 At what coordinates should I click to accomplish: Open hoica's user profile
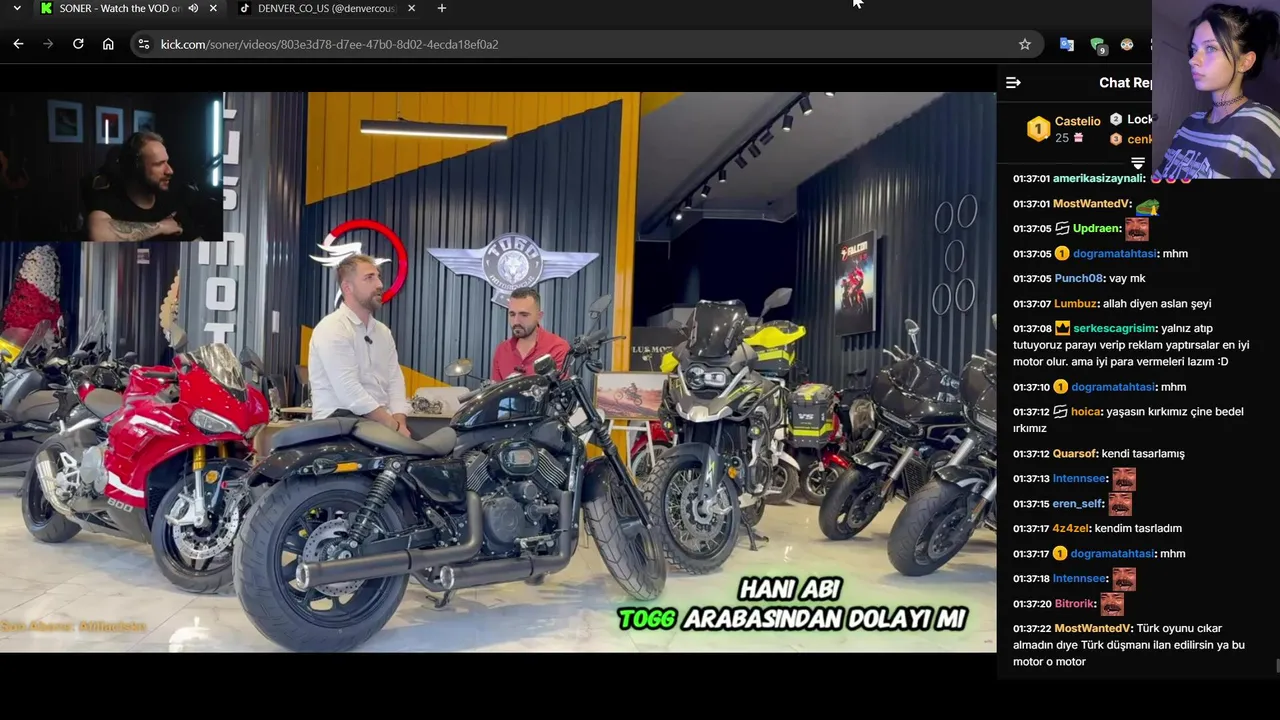(1086, 412)
